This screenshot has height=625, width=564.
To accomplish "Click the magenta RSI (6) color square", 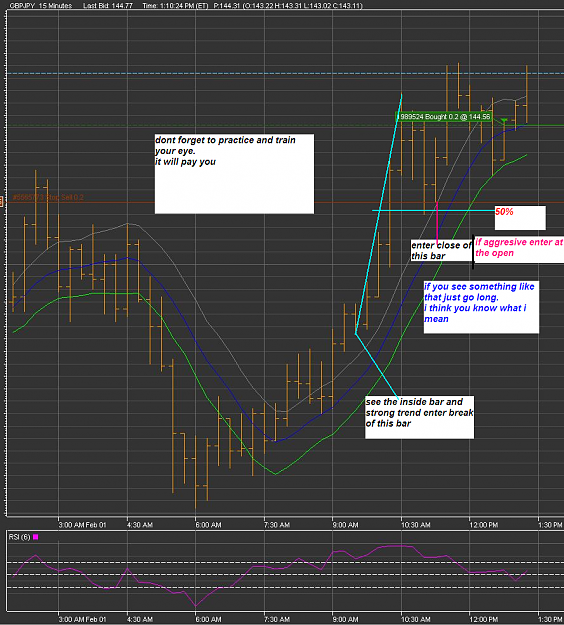I will [35, 537].
